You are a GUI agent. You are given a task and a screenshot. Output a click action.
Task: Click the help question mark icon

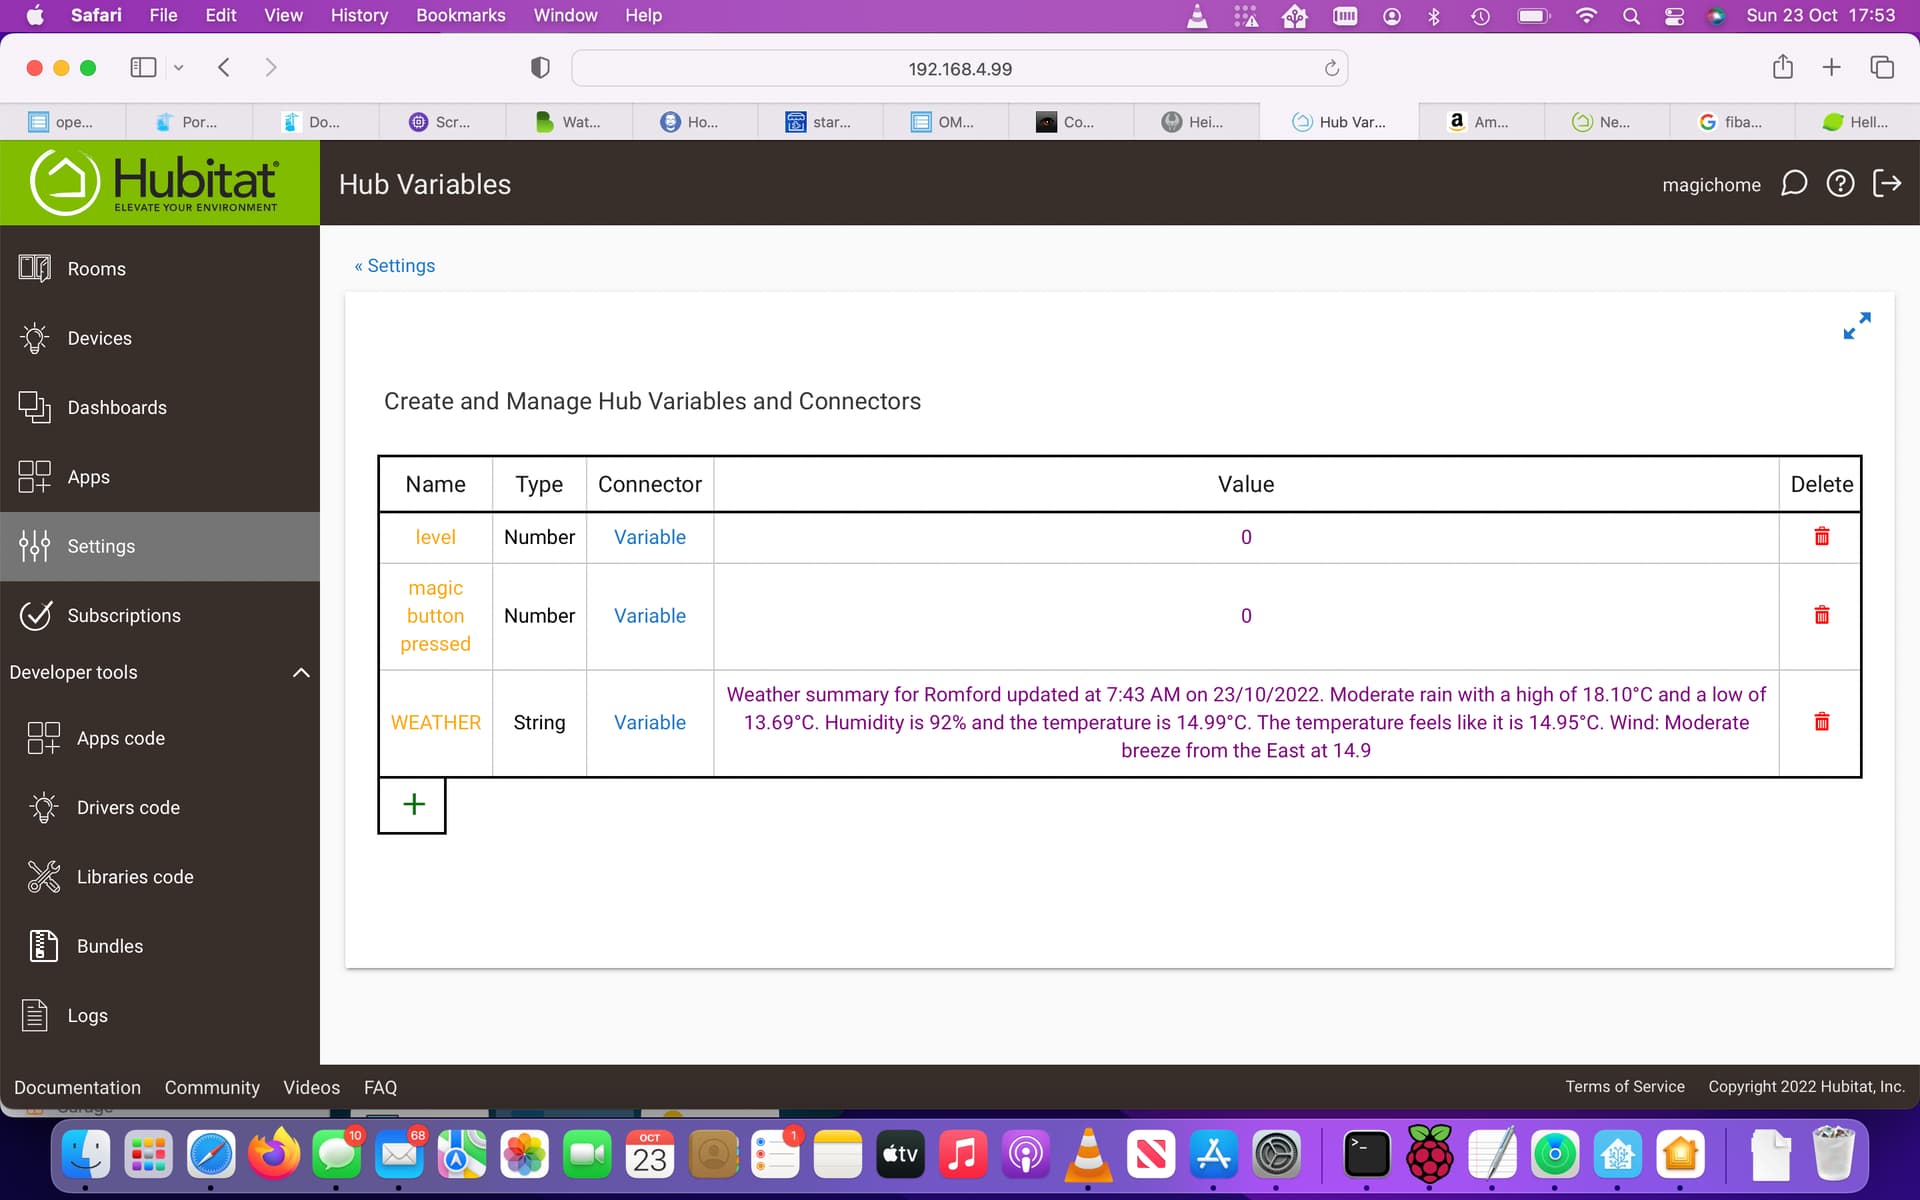pyautogui.click(x=1840, y=184)
